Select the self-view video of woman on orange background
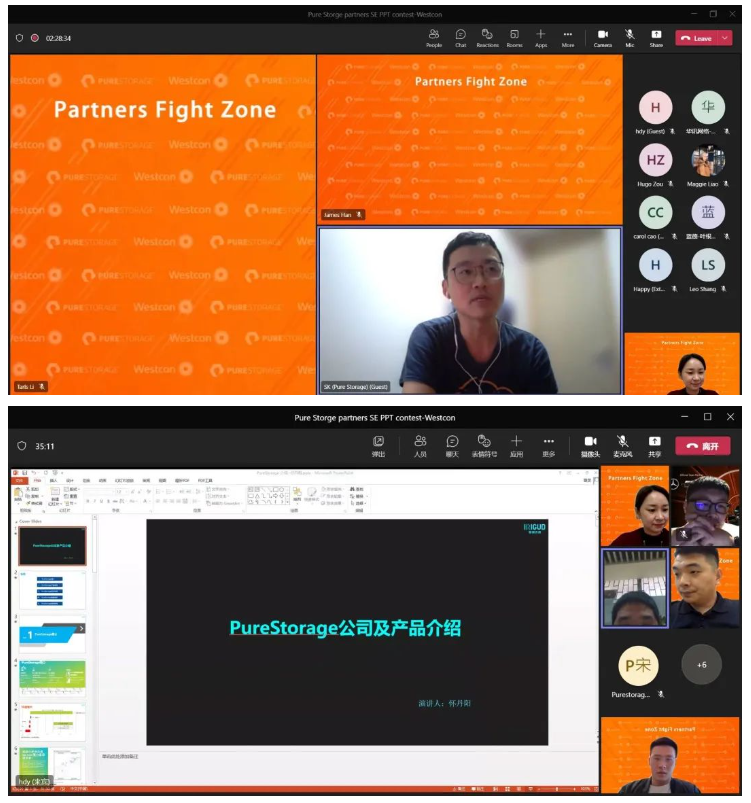Image resolution: width=751 pixels, height=803 pixels. (682, 364)
